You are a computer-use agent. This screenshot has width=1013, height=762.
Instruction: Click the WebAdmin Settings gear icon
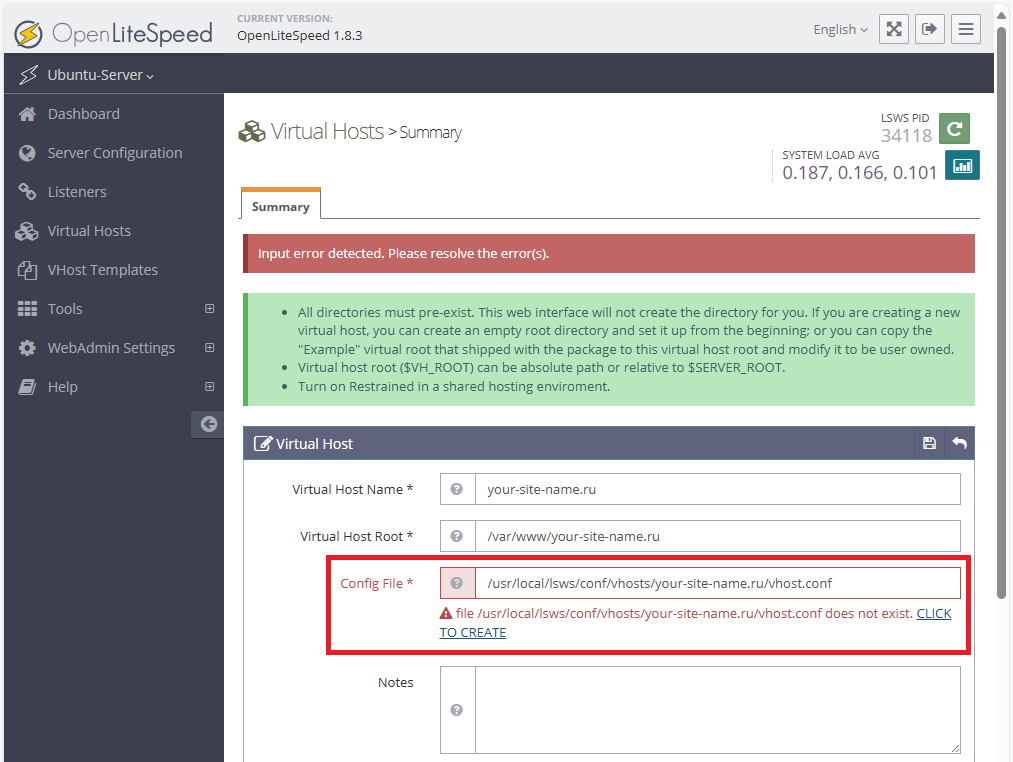click(x=27, y=348)
